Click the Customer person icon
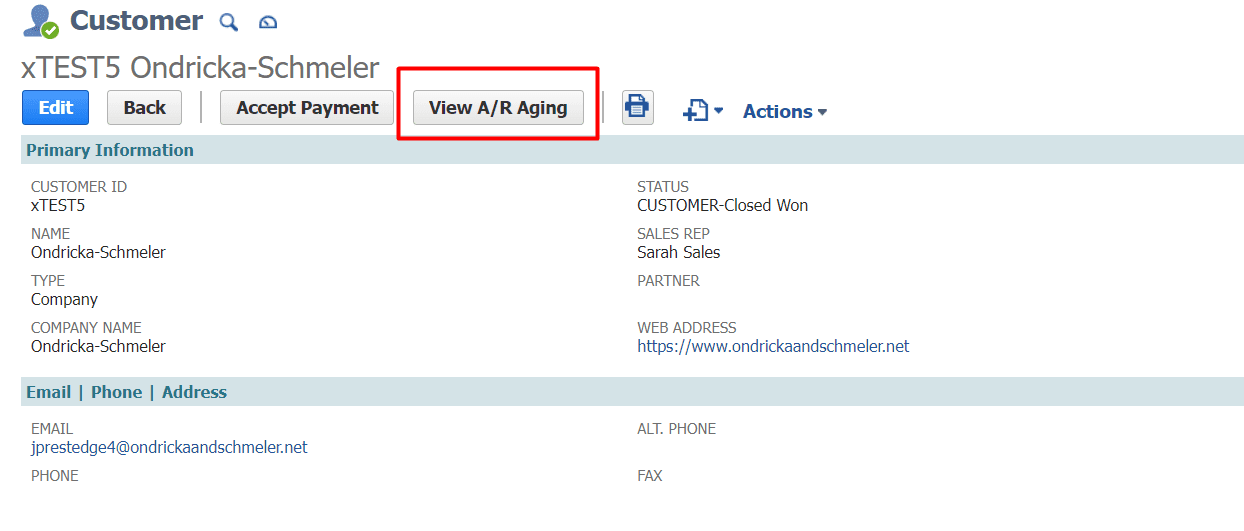Image resolution: width=1244 pixels, height=531 pixels. 40,21
